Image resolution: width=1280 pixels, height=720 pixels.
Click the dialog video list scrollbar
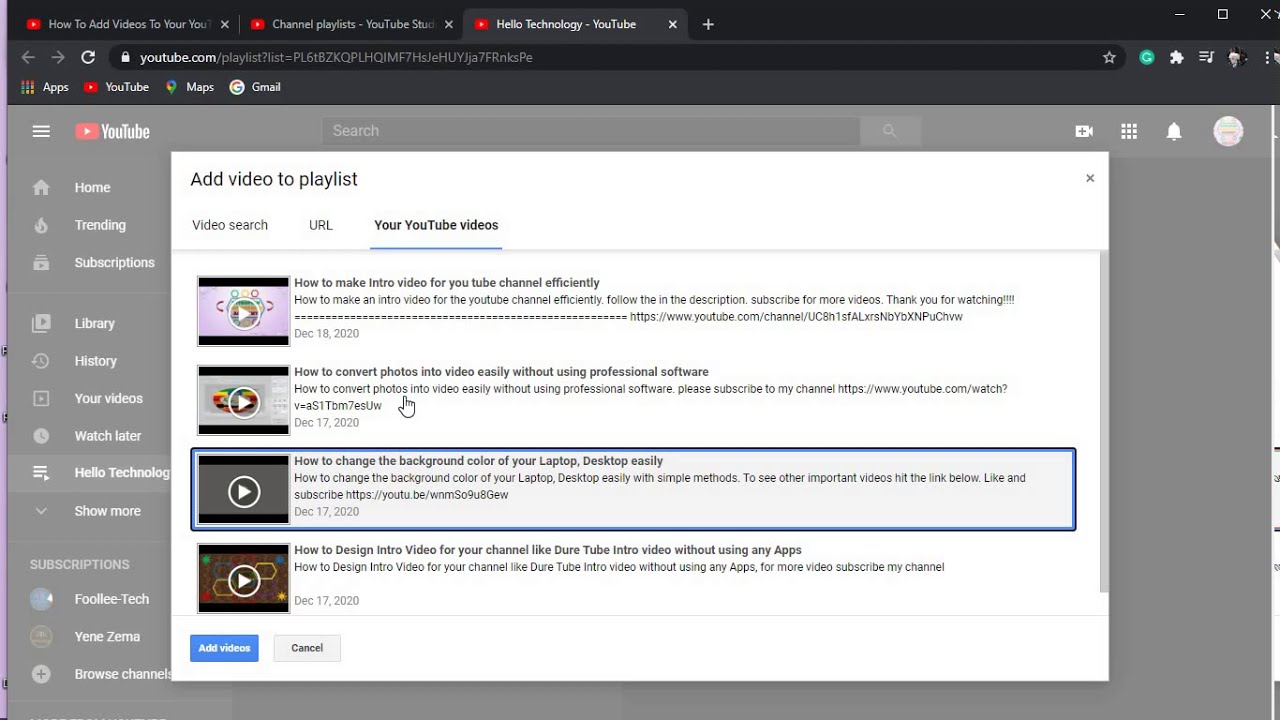click(1104, 422)
